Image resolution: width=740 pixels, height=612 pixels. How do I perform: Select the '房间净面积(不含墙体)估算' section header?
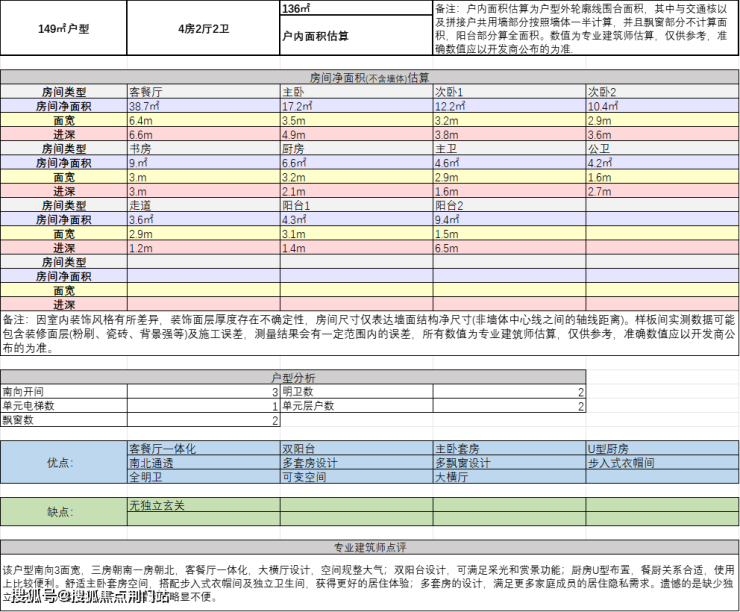(370, 77)
